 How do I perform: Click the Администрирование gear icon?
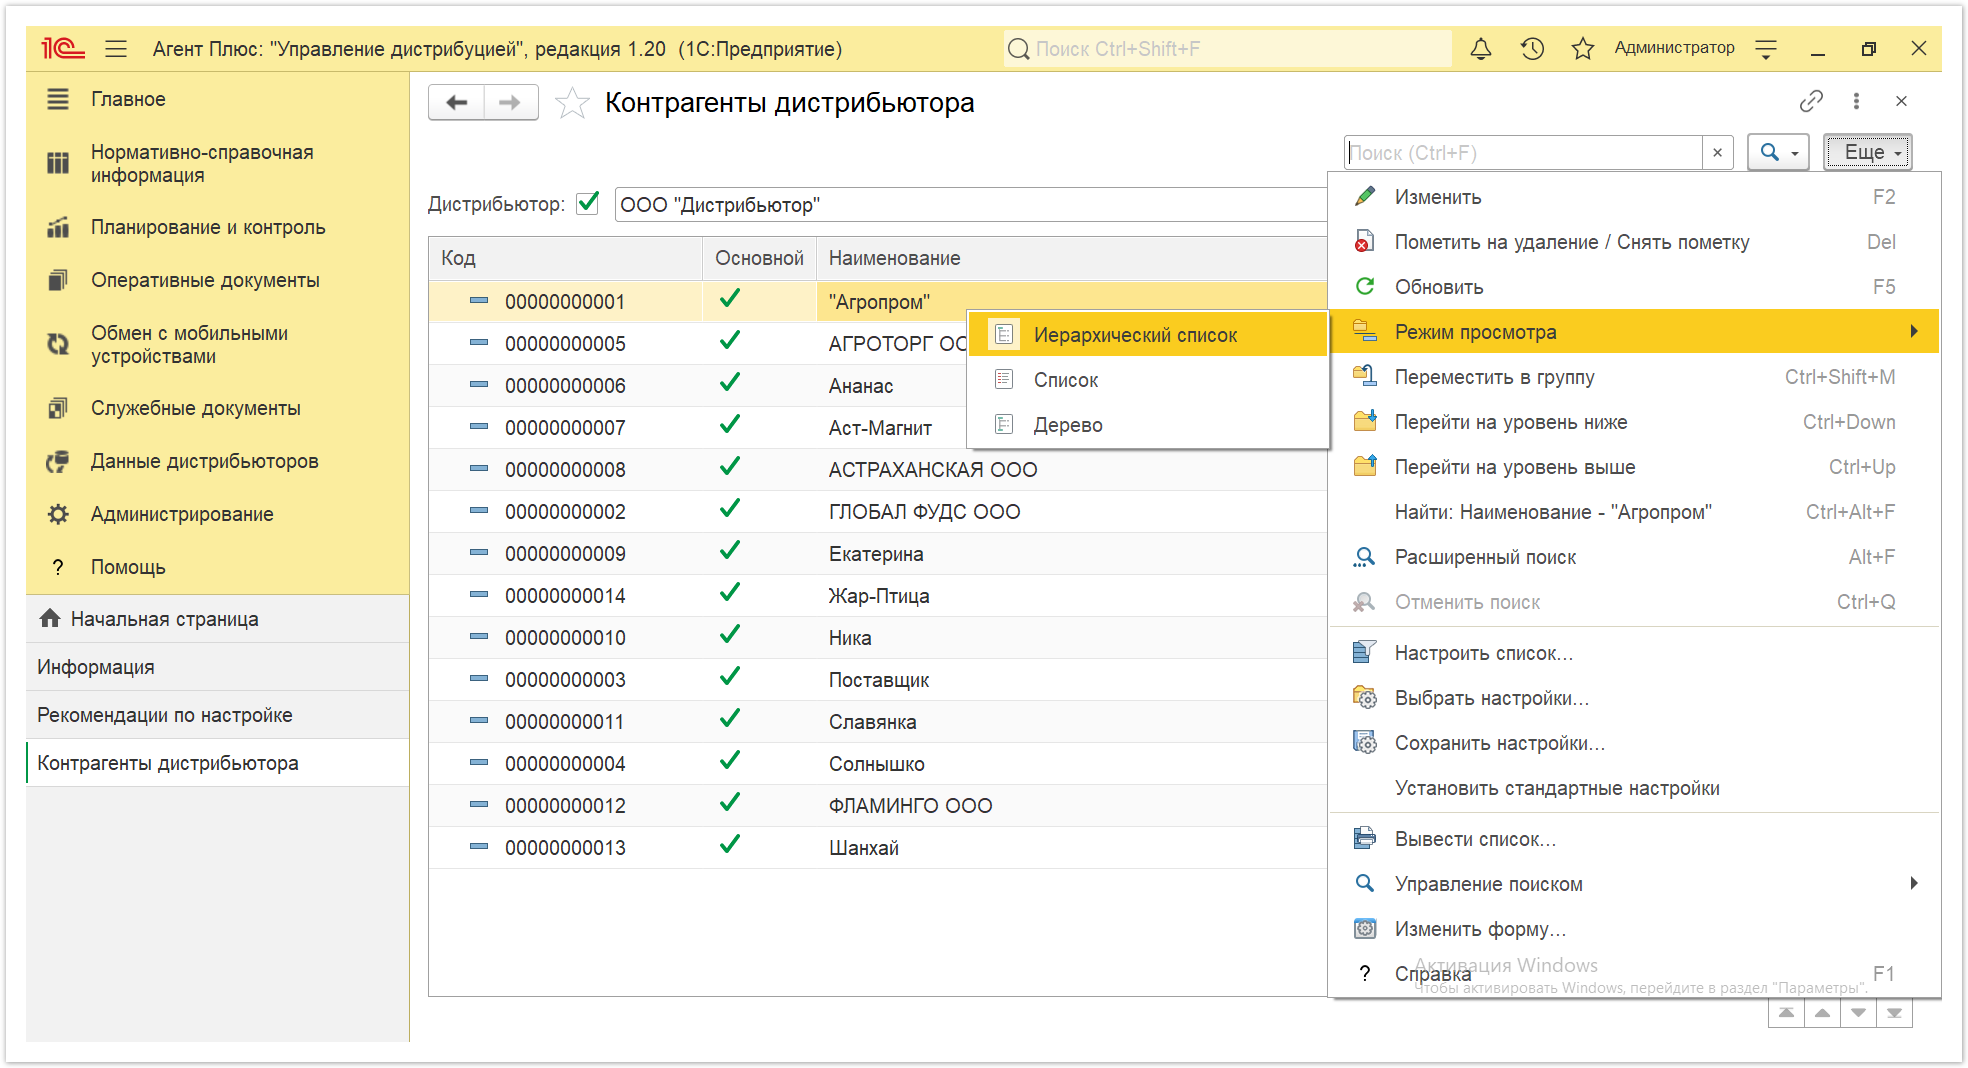click(x=58, y=514)
